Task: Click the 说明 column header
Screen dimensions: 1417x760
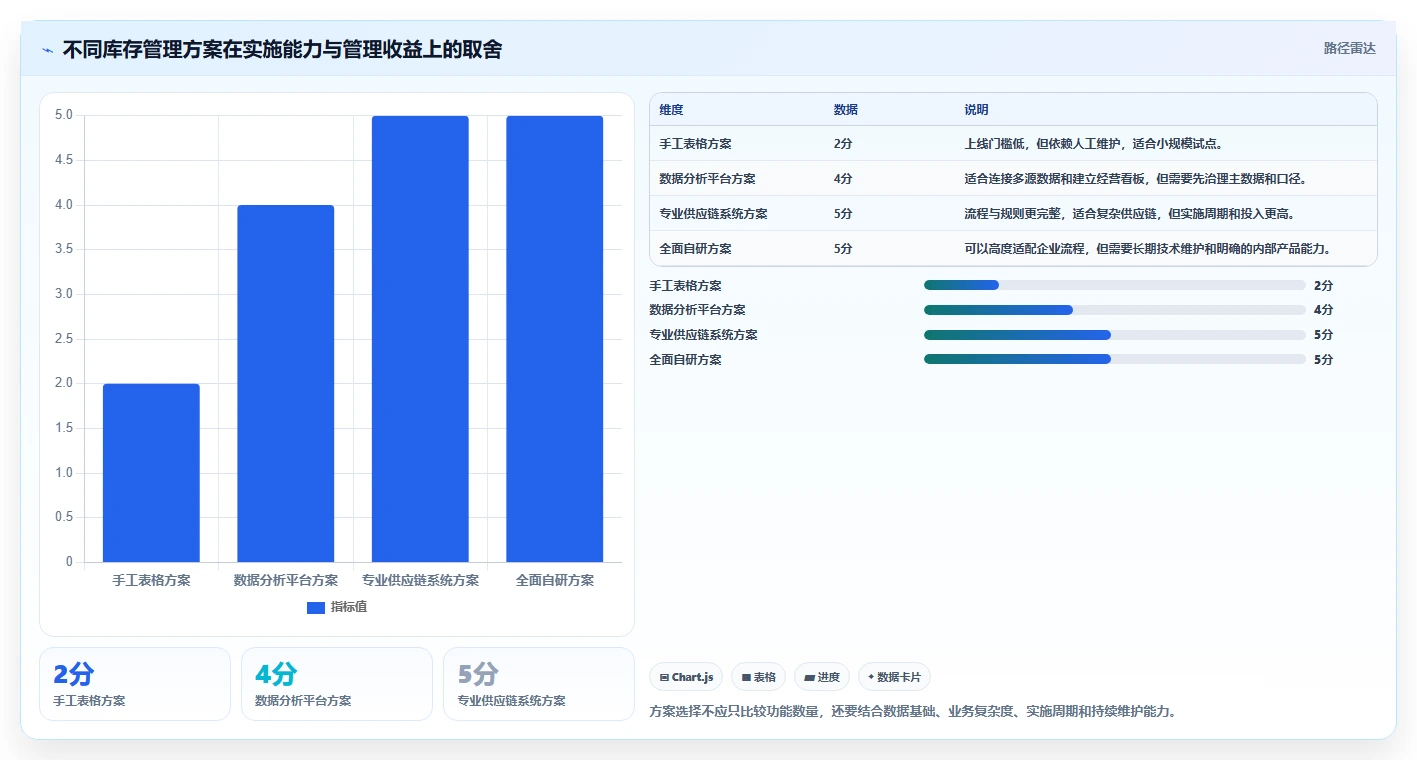Action: tap(977, 110)
